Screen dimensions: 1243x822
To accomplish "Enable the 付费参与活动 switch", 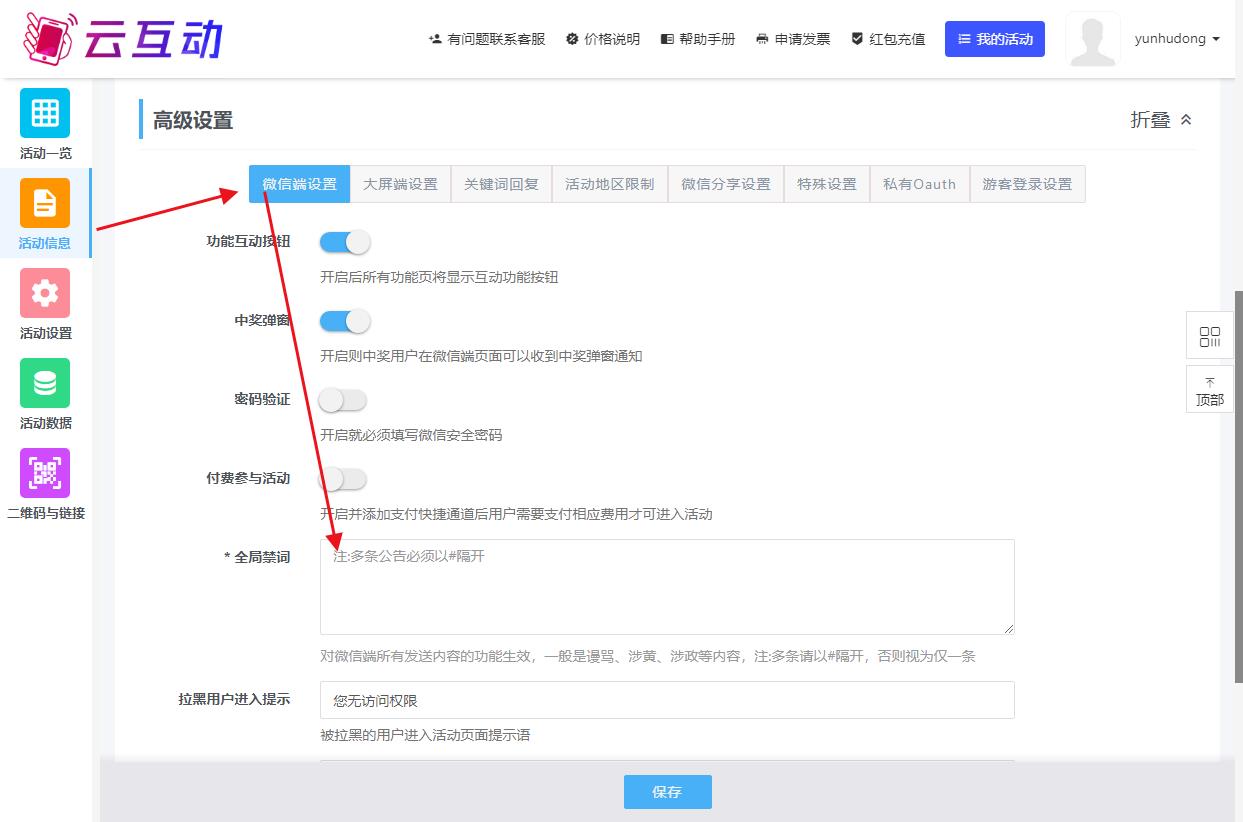I will click(343, 479).
